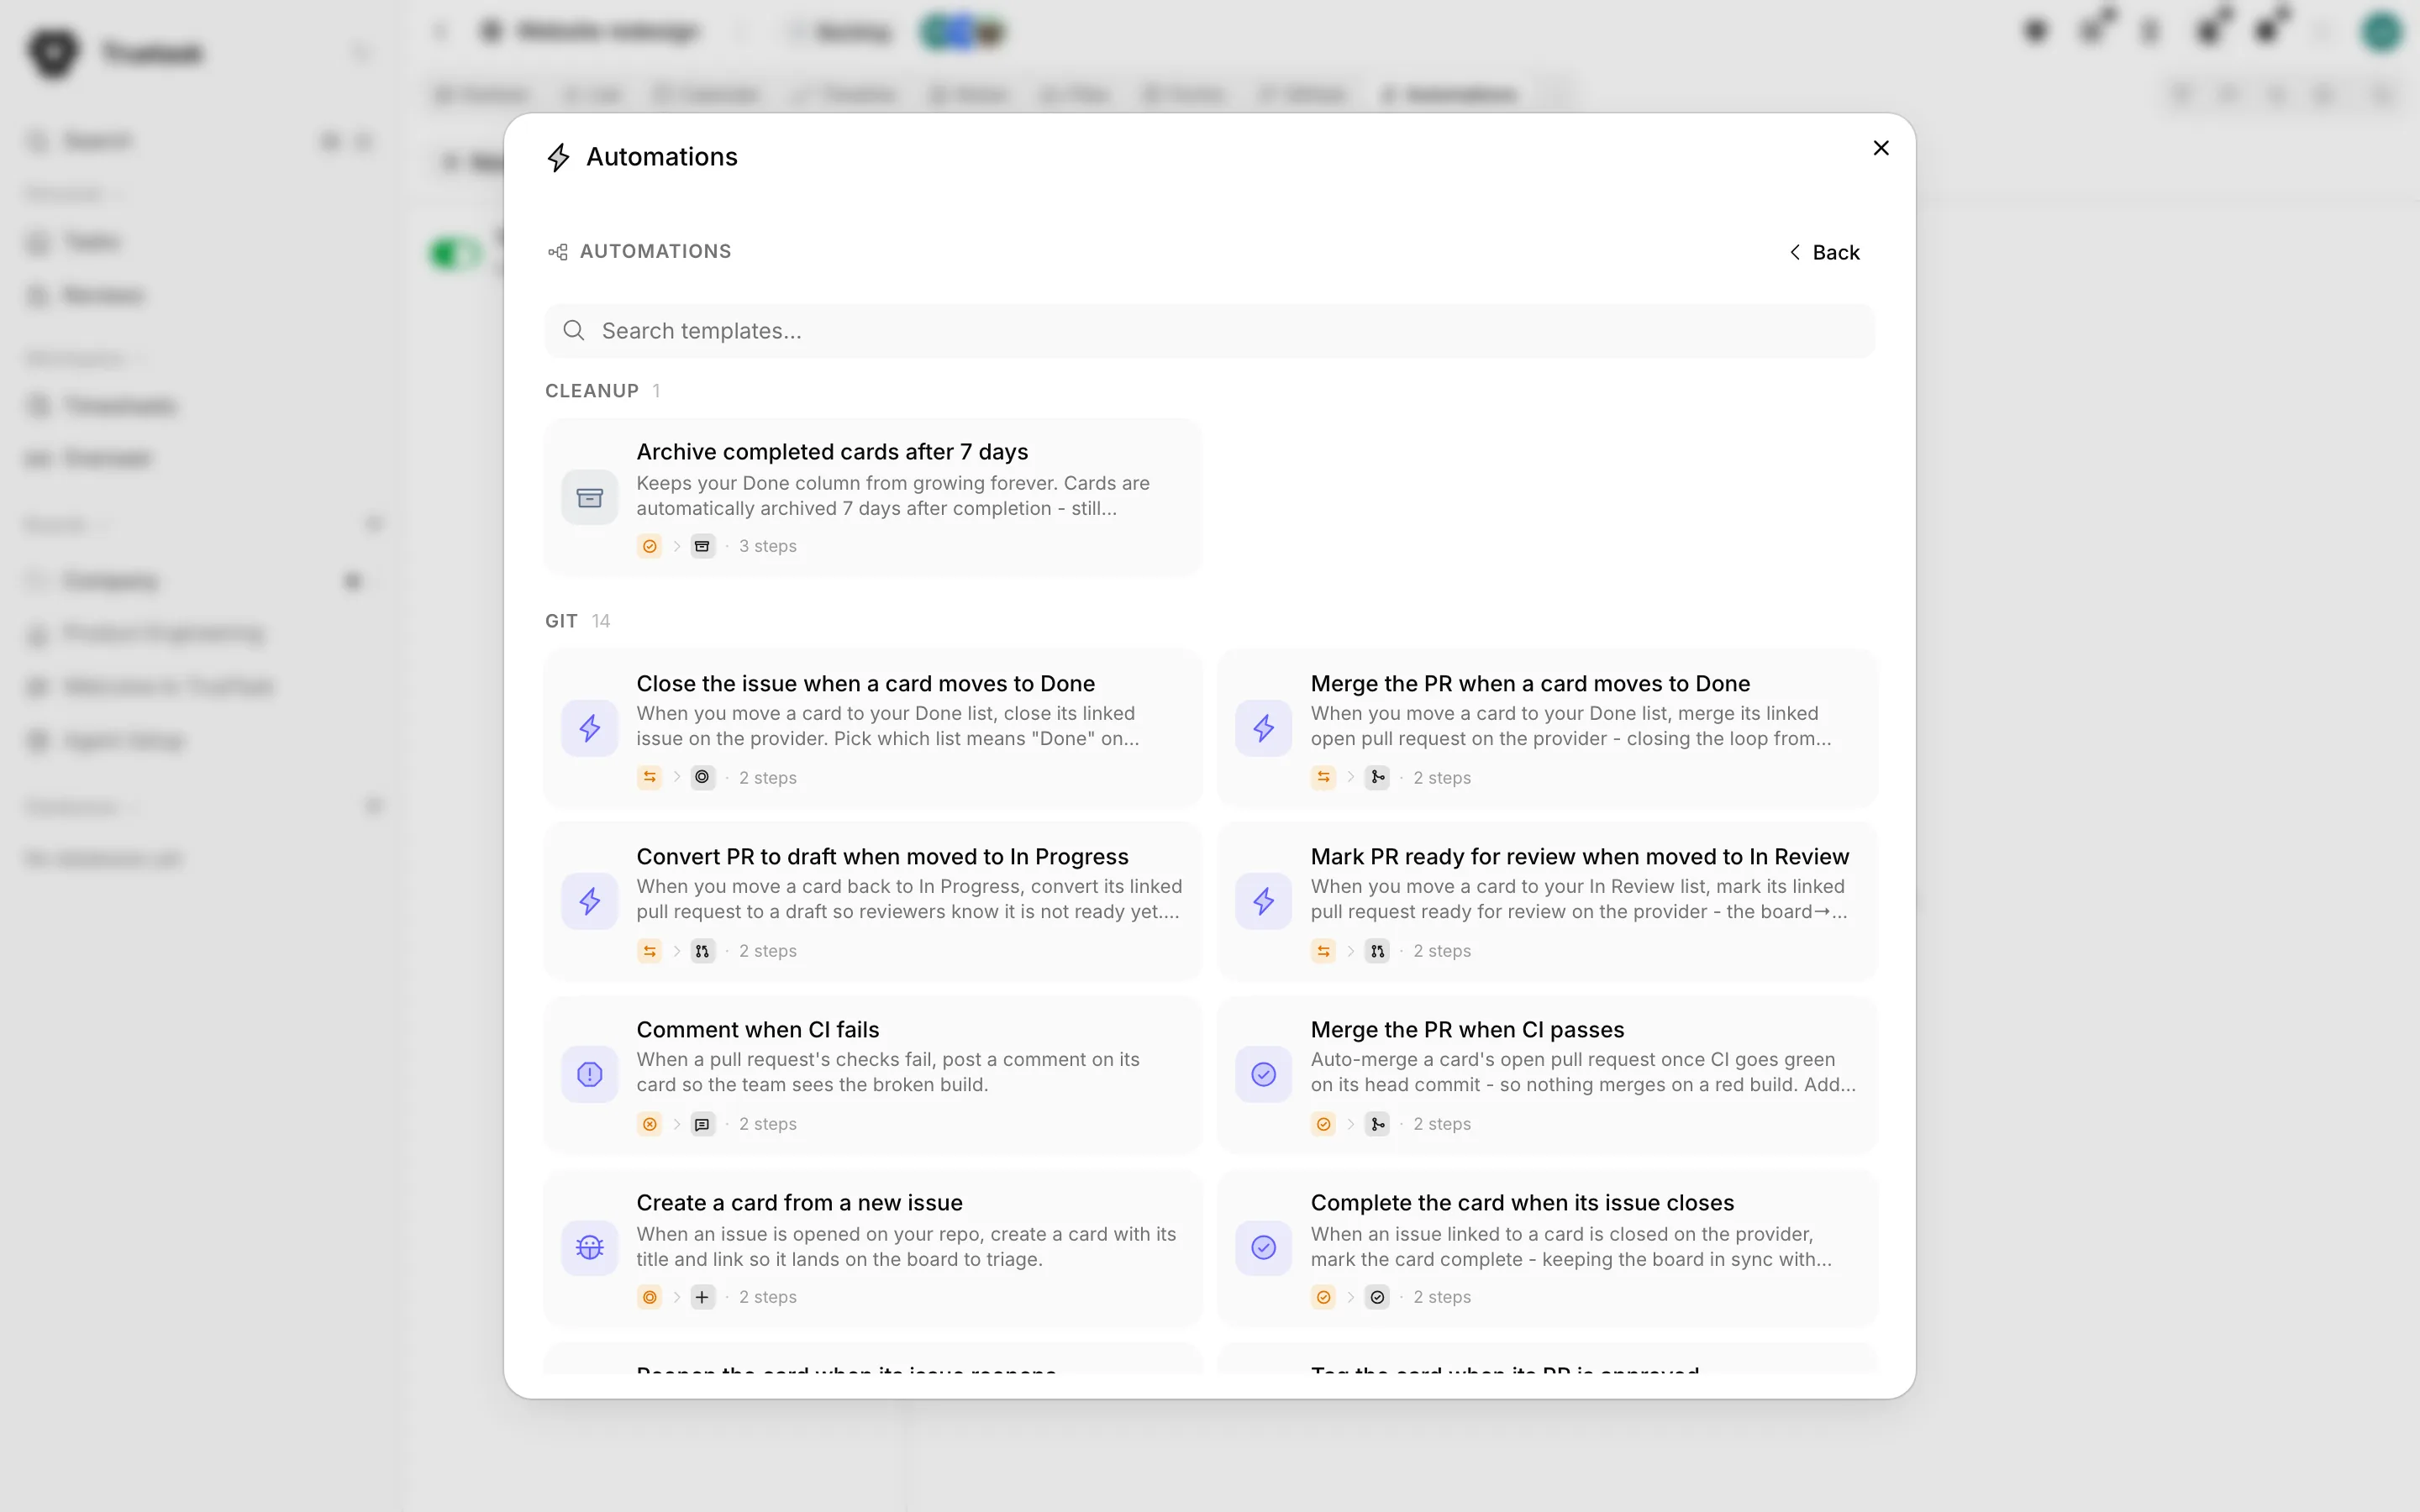Click orange check trigger icon under Archive completed cards
2420x1512 pixels.
(649, 546)
